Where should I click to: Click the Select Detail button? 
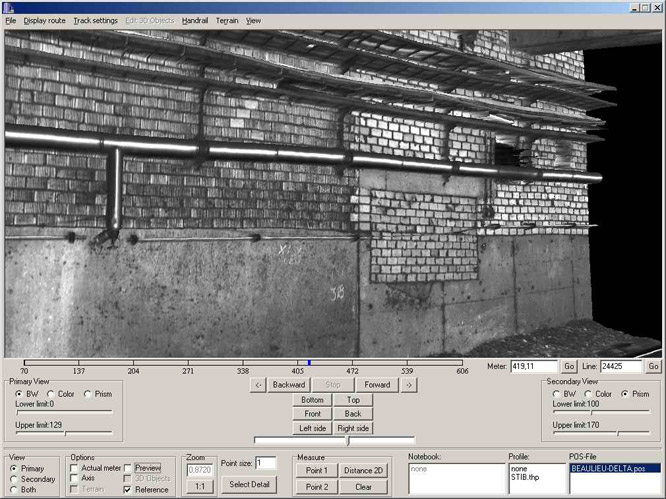pyautogui.click(x=252, y=485)
